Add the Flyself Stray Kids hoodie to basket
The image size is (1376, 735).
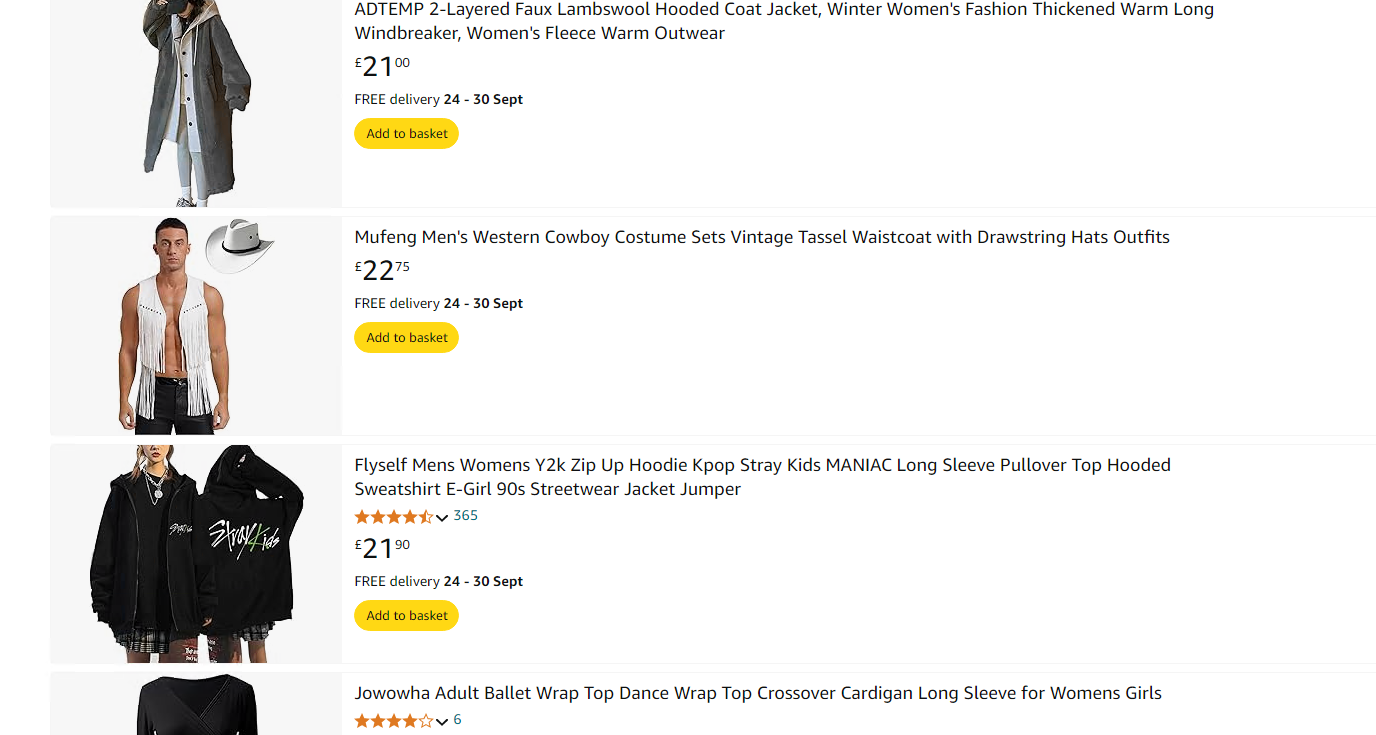pyautogui.click(x=406, y=616)
